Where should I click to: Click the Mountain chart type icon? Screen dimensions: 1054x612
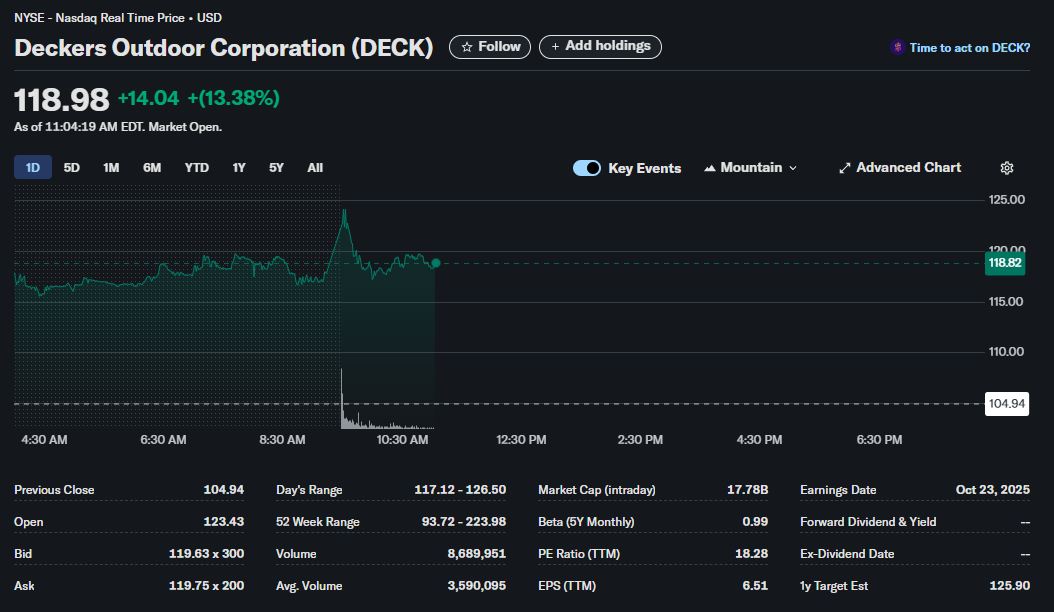(709, 168)
